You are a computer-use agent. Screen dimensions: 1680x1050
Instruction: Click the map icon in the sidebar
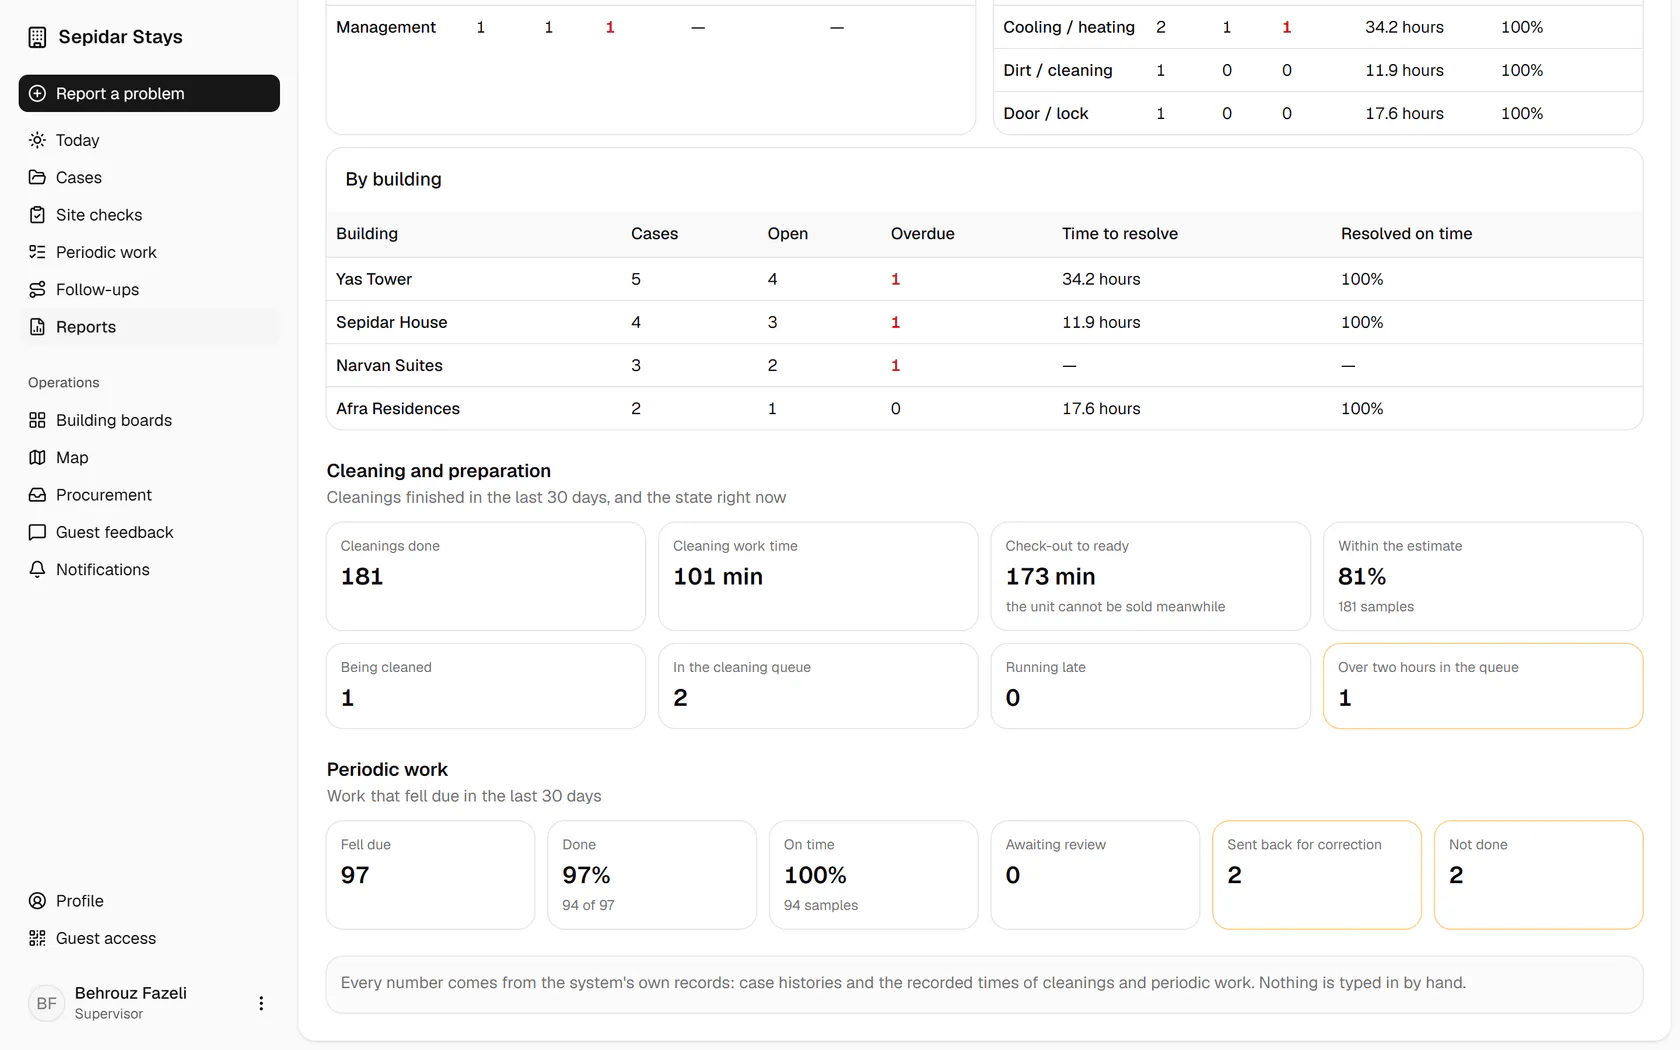(x=37, y=457)
